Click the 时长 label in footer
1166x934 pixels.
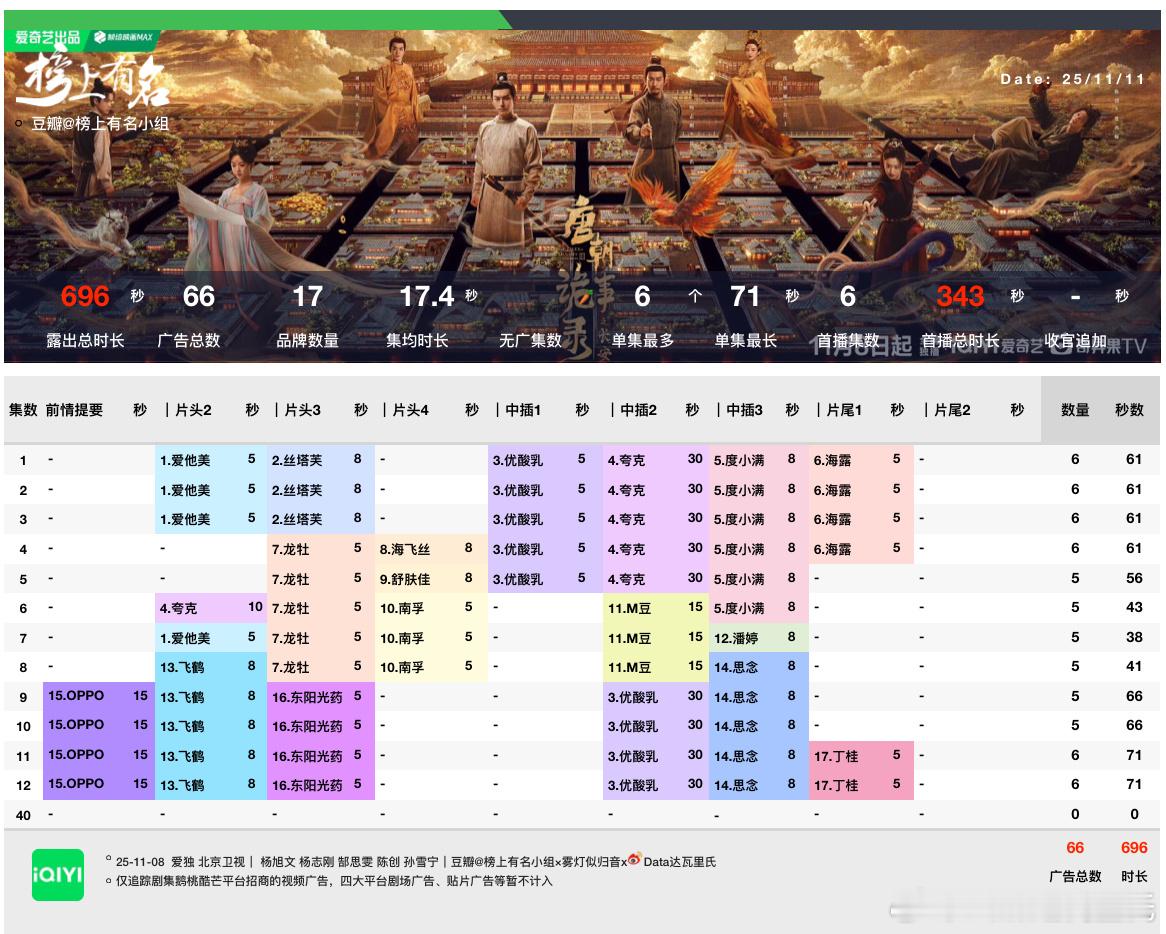pyautogui.click(x=1134, y=877)
